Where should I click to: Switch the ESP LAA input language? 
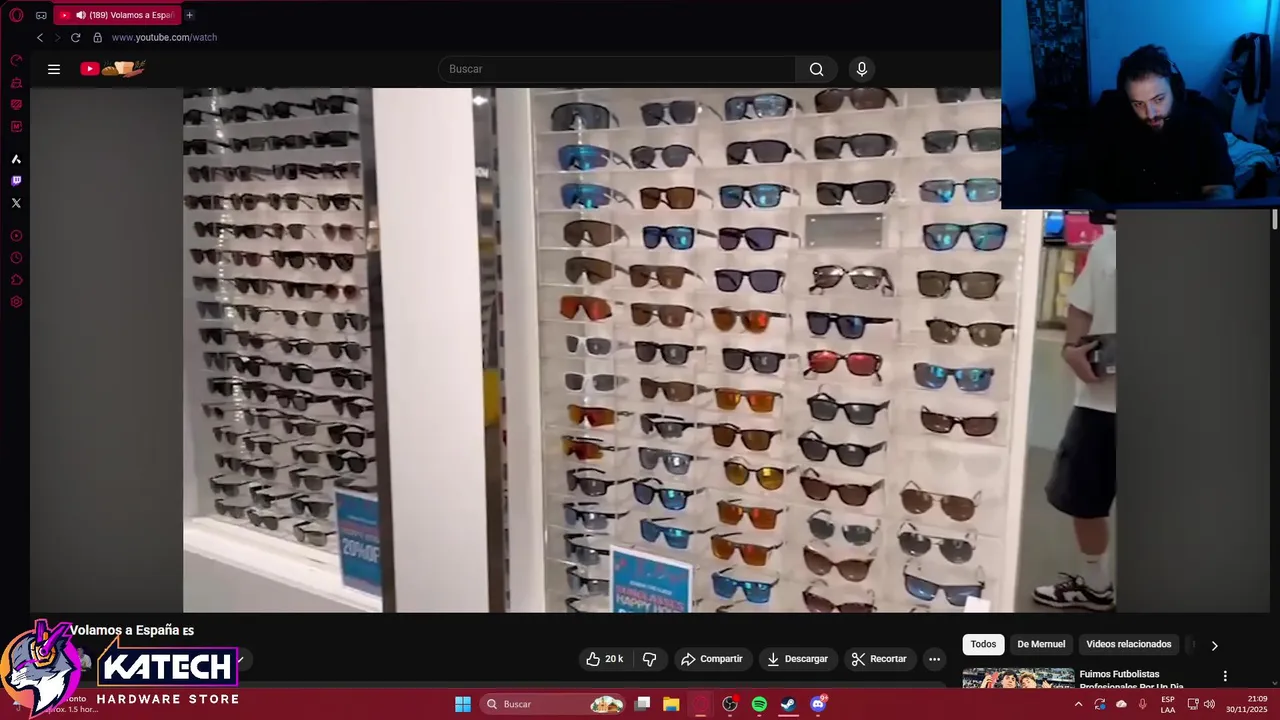pyautogui.click(x=1168, y=704)
